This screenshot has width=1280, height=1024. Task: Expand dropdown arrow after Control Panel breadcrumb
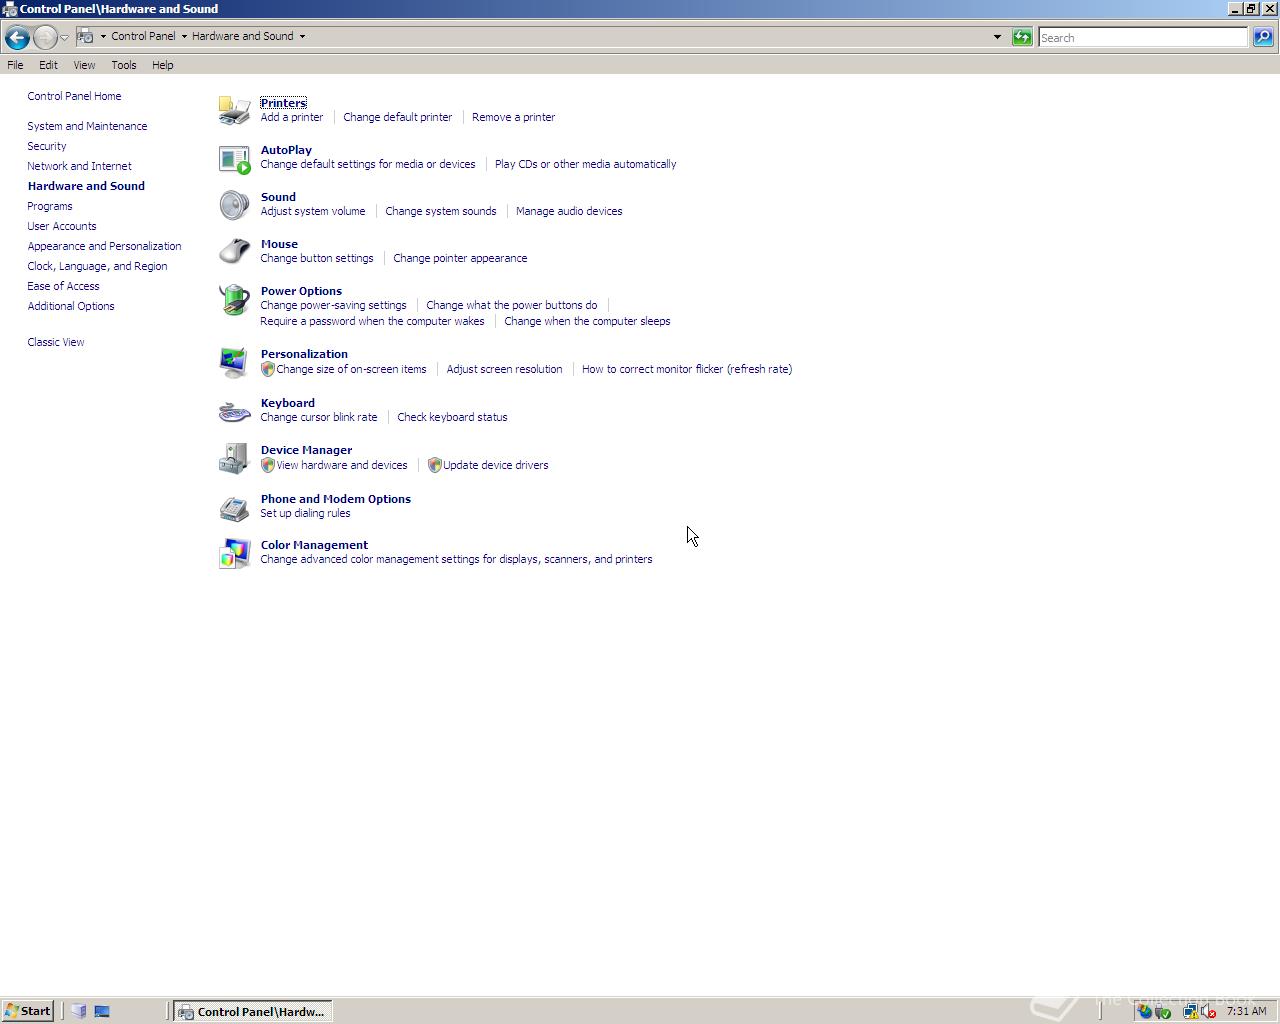pyautogui.click(x=184, y=36)
